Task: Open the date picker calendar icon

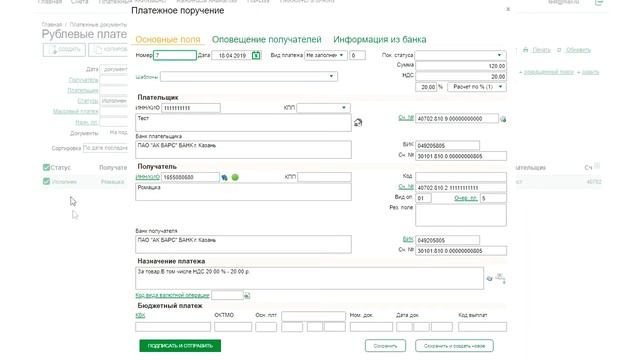Action: click(x=256, y=55)
